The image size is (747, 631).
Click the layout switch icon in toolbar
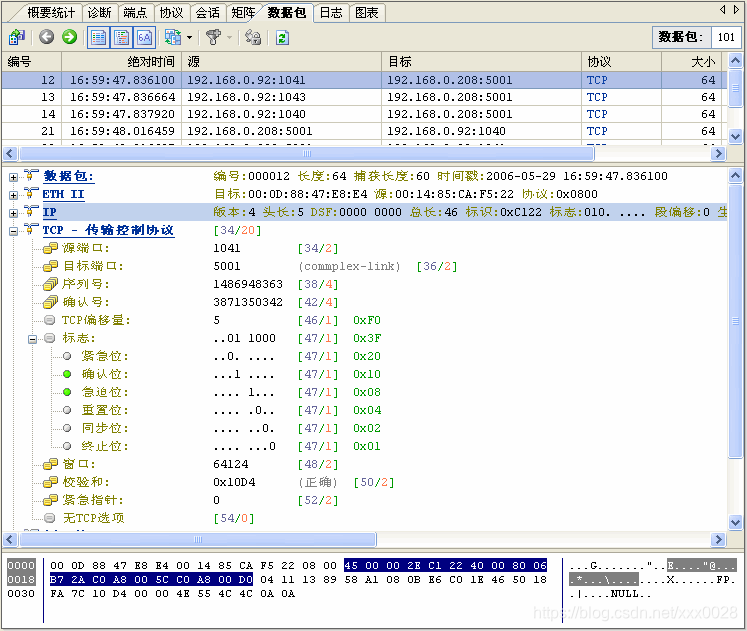pos(172,37)
